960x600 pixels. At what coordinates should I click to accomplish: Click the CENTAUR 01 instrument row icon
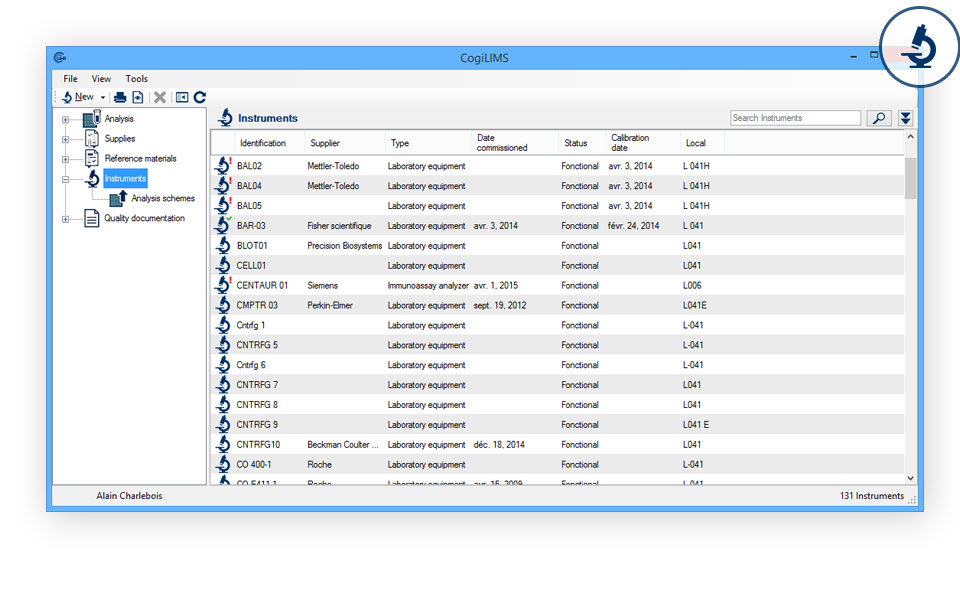click(223, 286)
